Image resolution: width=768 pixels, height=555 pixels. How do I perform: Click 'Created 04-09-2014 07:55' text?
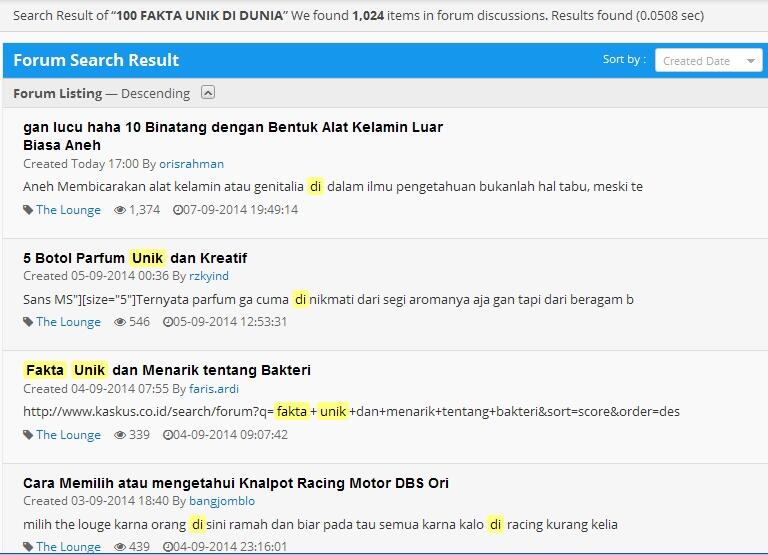(96, 389)
